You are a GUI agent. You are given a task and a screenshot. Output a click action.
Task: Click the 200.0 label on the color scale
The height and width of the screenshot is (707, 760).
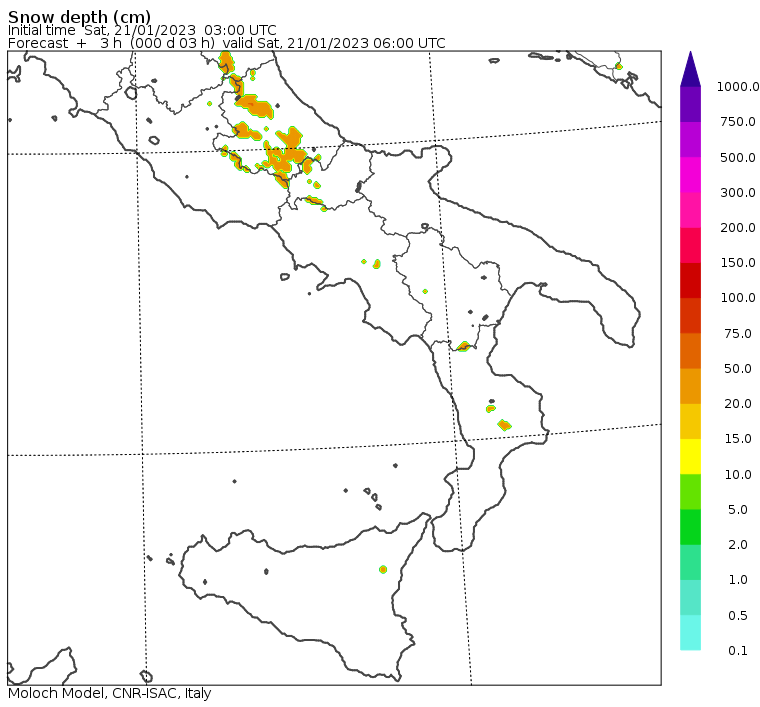[738, 227]
